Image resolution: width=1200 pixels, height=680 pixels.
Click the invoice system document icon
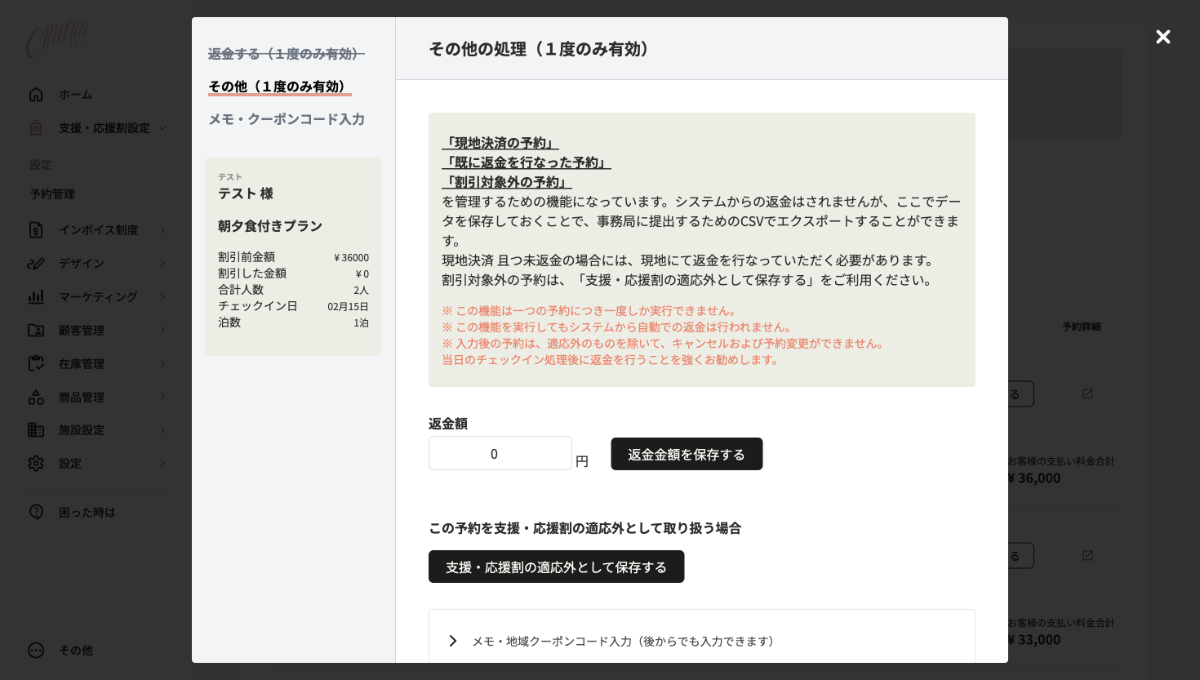click(36, 230)
